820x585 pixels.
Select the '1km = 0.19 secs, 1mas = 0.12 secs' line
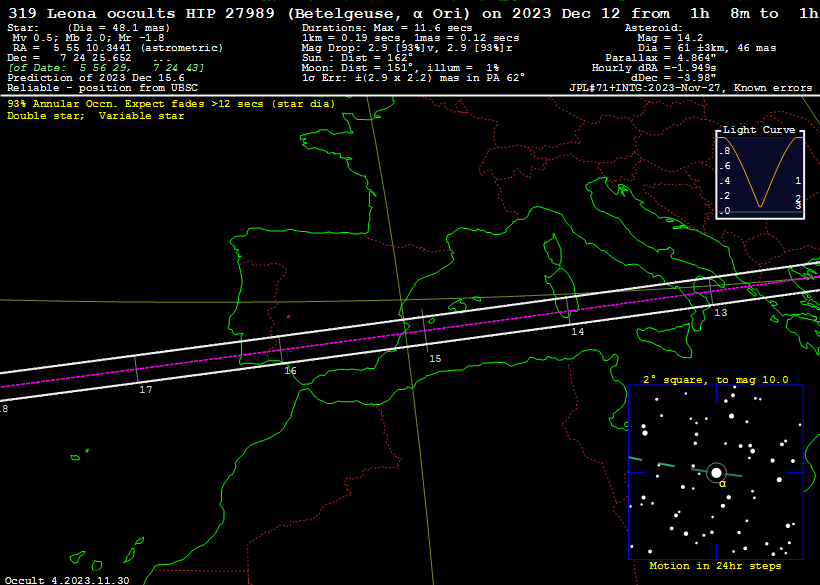[411, 38]
